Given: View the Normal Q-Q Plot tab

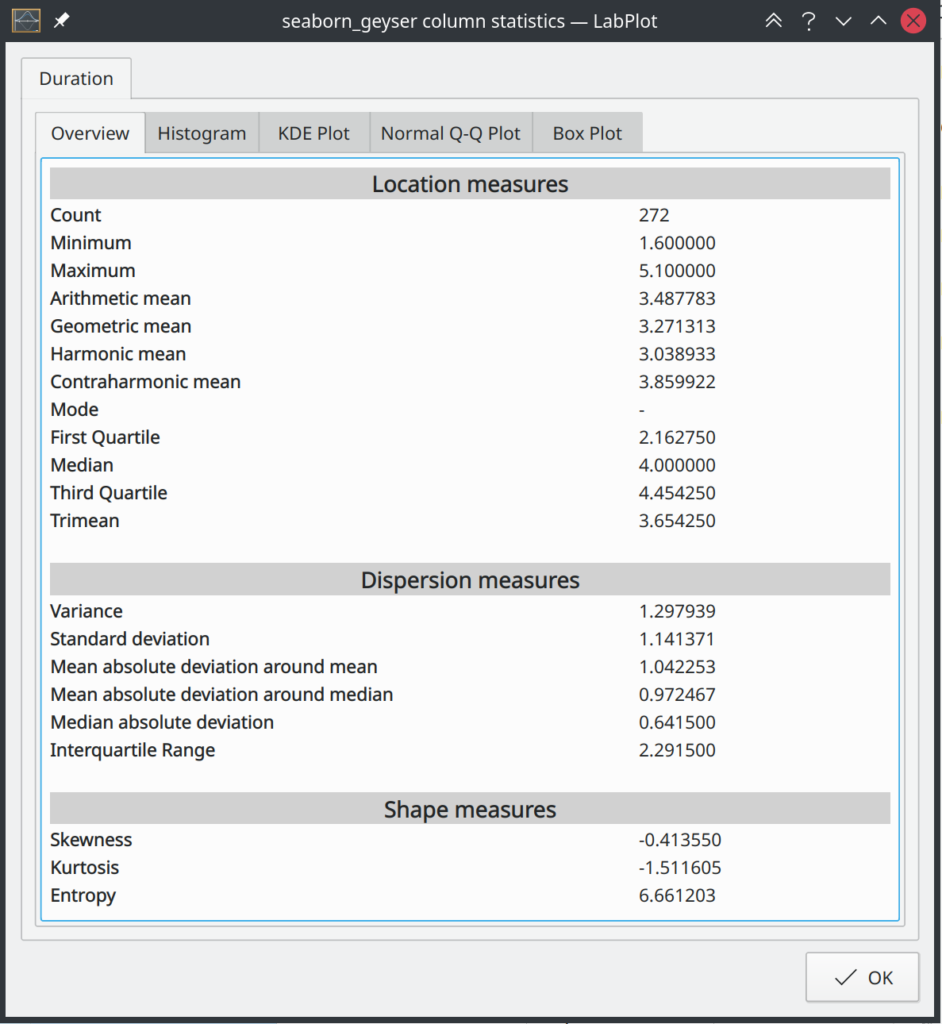Looking at the screenshot, I should click(450, 132).
